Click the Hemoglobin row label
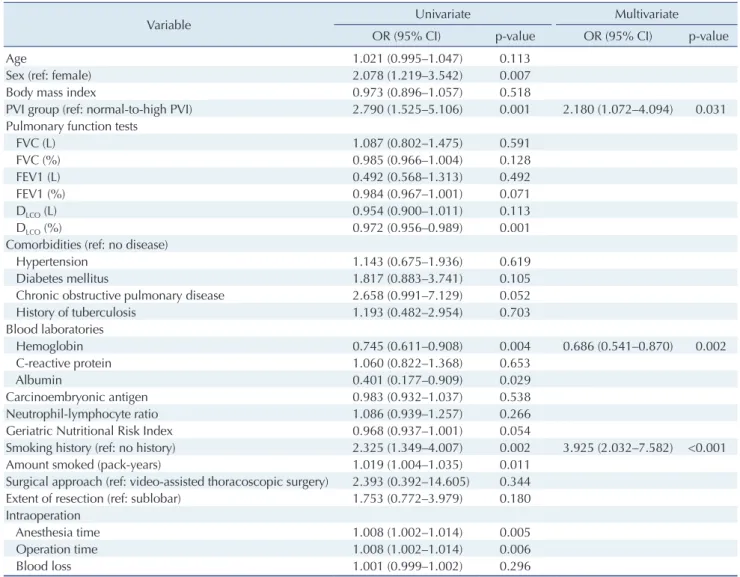 coord(49,346)
